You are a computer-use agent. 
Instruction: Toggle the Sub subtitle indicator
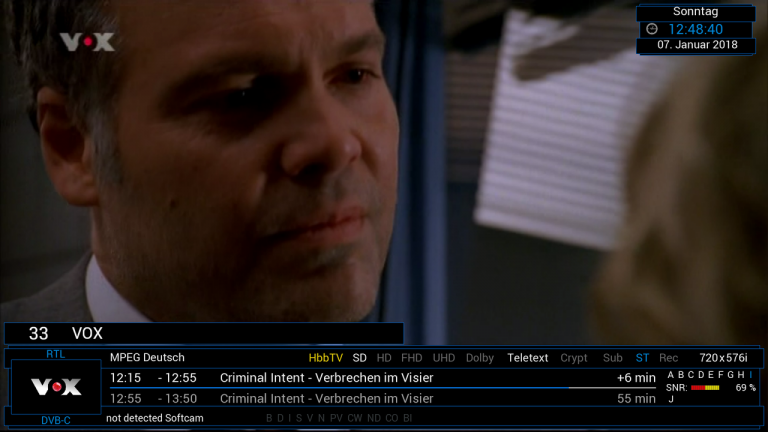point(612,358)
